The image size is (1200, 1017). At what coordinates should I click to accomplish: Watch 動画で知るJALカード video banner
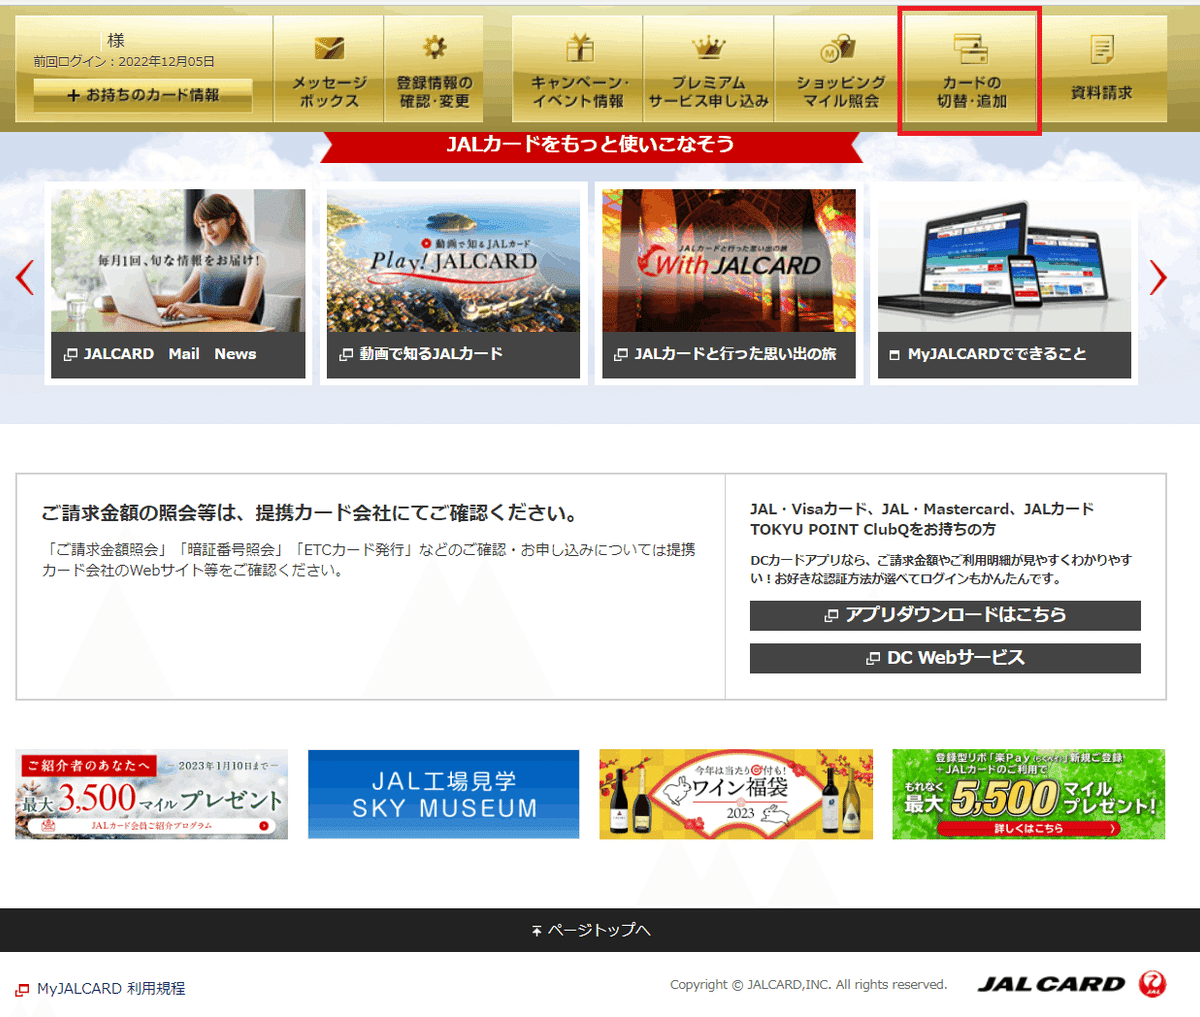(453, 283)
